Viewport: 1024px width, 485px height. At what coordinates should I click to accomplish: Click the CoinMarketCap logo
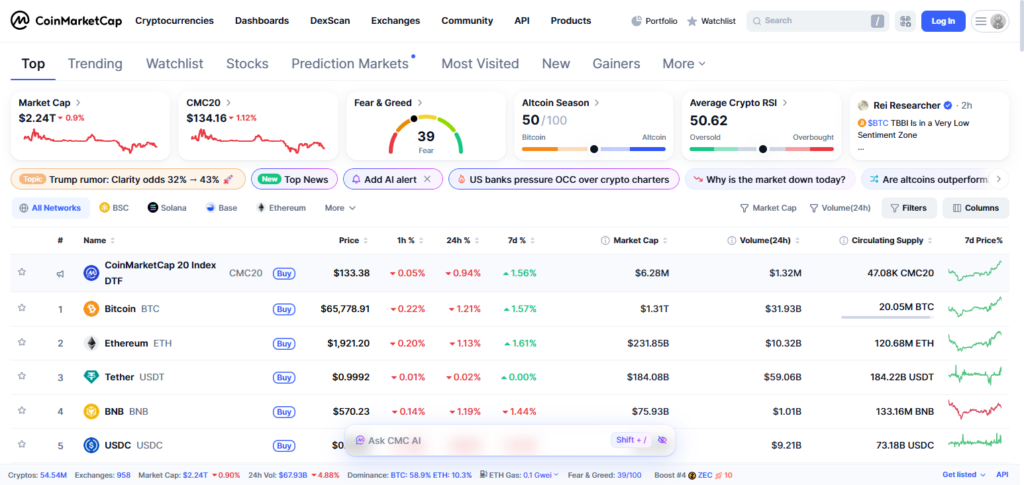pos(66,21)
